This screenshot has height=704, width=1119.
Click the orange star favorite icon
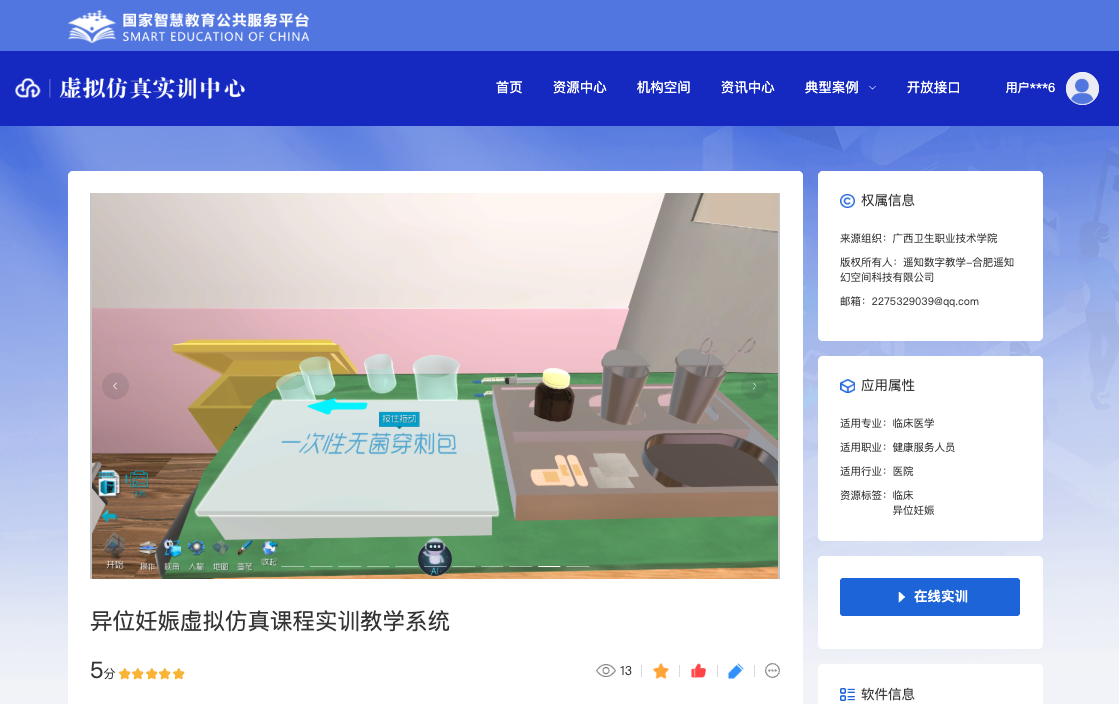click(660, 671)
